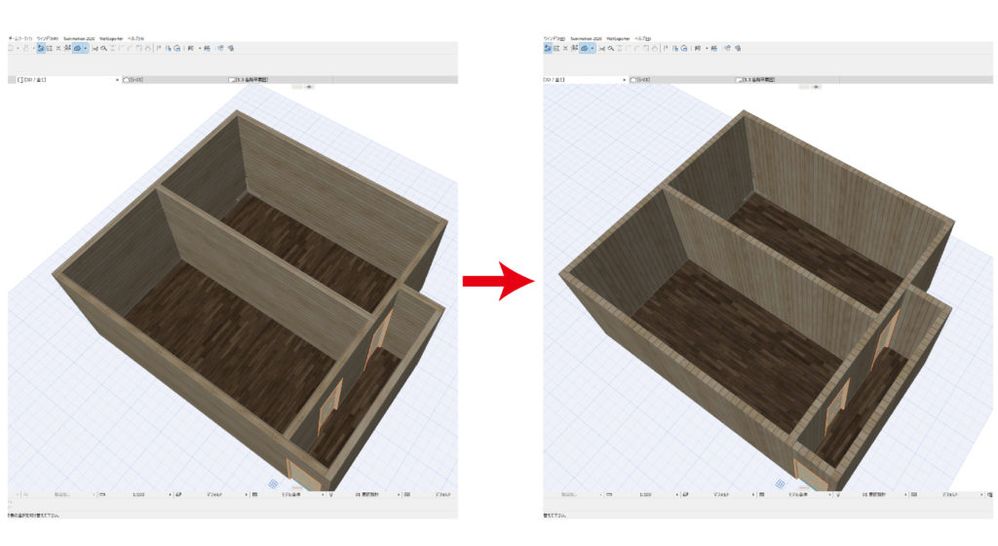Screen dimensions: 998x546
Task: Open Twinmotion 2020 menu in right screenshot
Action: click(x=586, y=39)
